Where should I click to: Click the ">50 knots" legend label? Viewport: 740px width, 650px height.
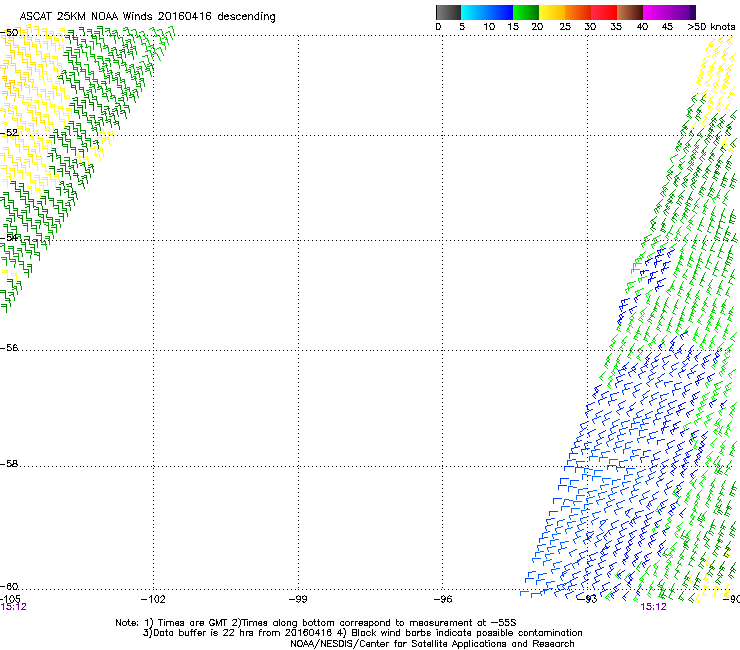(x=711, y=26)
